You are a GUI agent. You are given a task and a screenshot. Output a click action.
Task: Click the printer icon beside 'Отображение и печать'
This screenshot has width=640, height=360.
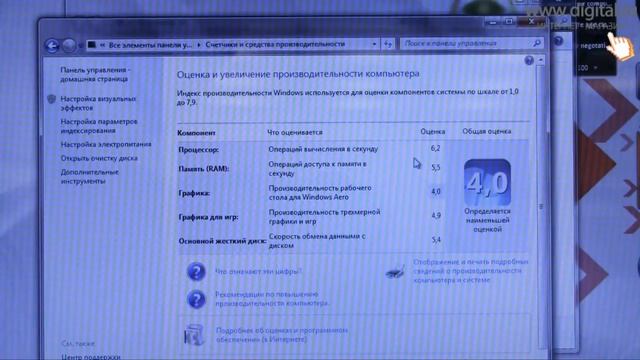pyautogui.click(x=395, y=272)
